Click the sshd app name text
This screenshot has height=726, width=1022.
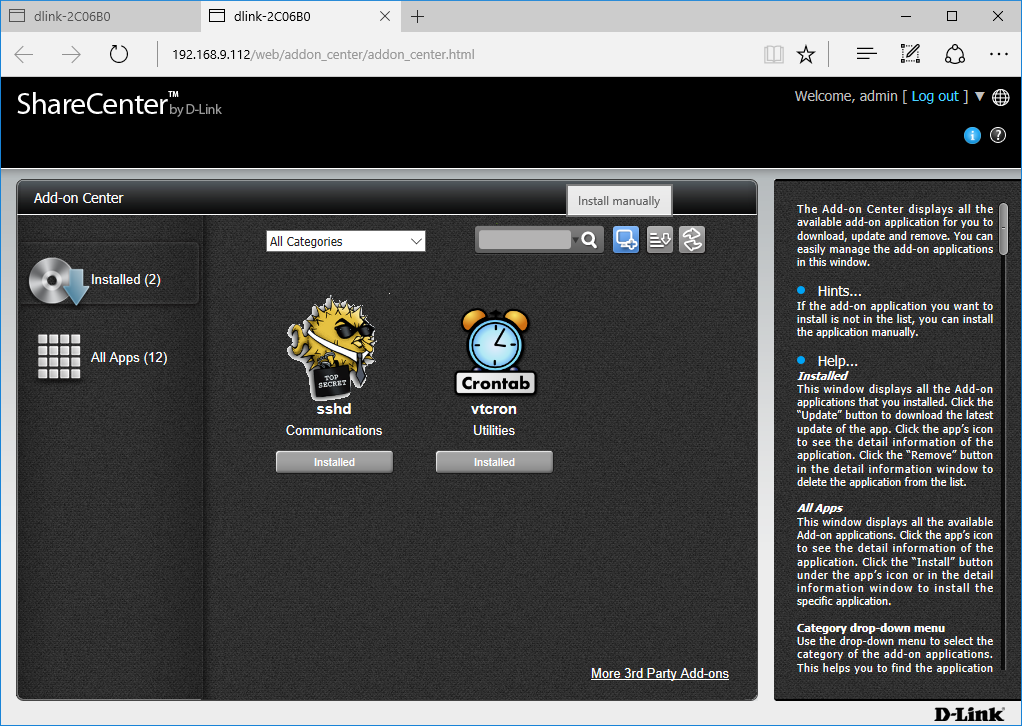(x=334, y=409)
